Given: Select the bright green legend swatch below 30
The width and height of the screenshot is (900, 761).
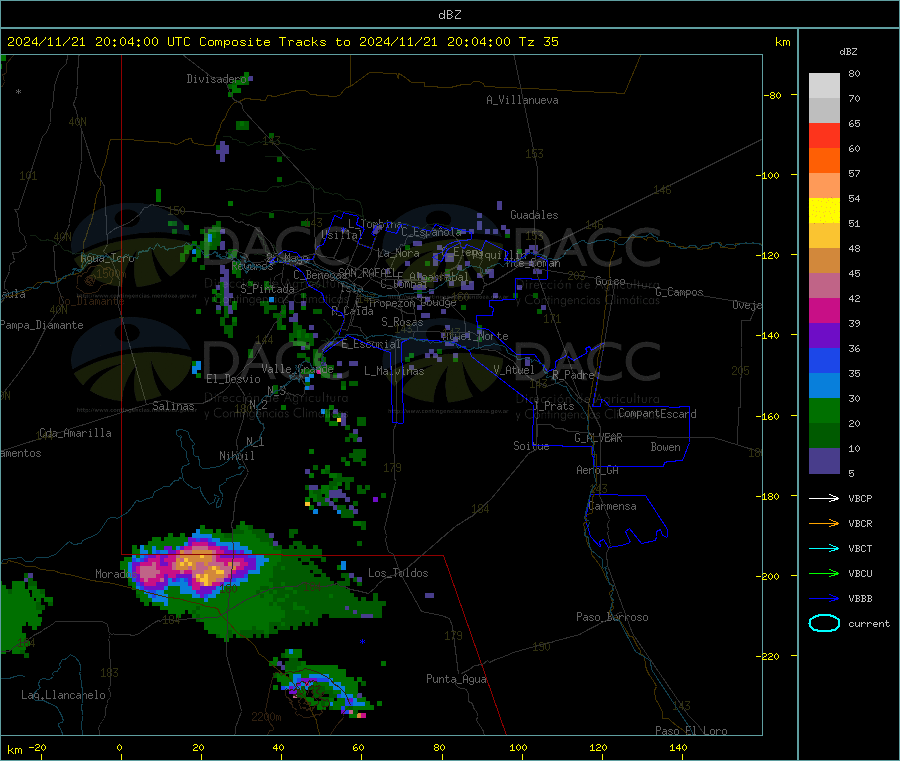Looking at the screenshot, I should (x=824, y=410).
